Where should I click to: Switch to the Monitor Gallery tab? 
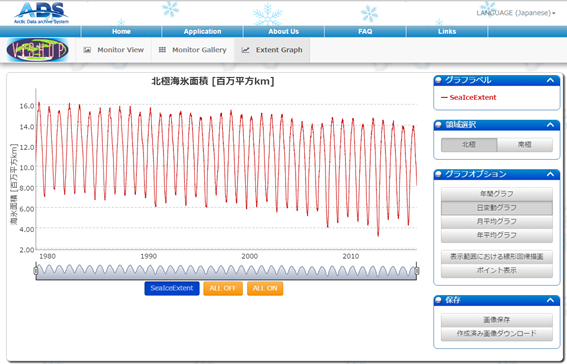click(193, 50)
